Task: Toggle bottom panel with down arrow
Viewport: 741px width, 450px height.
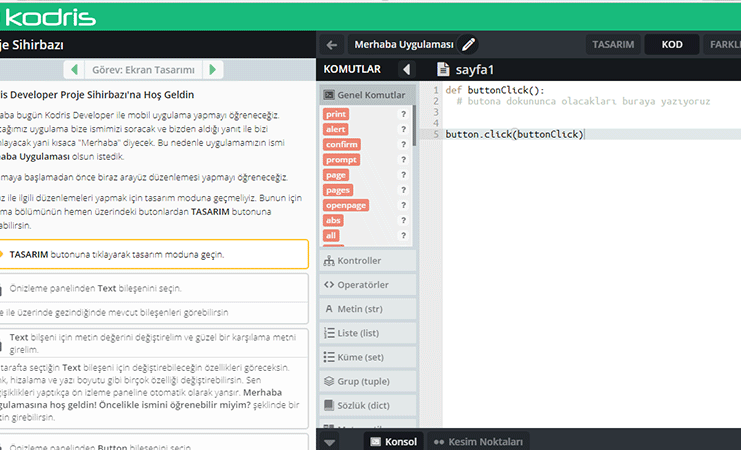Action: (x=330, y=442)
